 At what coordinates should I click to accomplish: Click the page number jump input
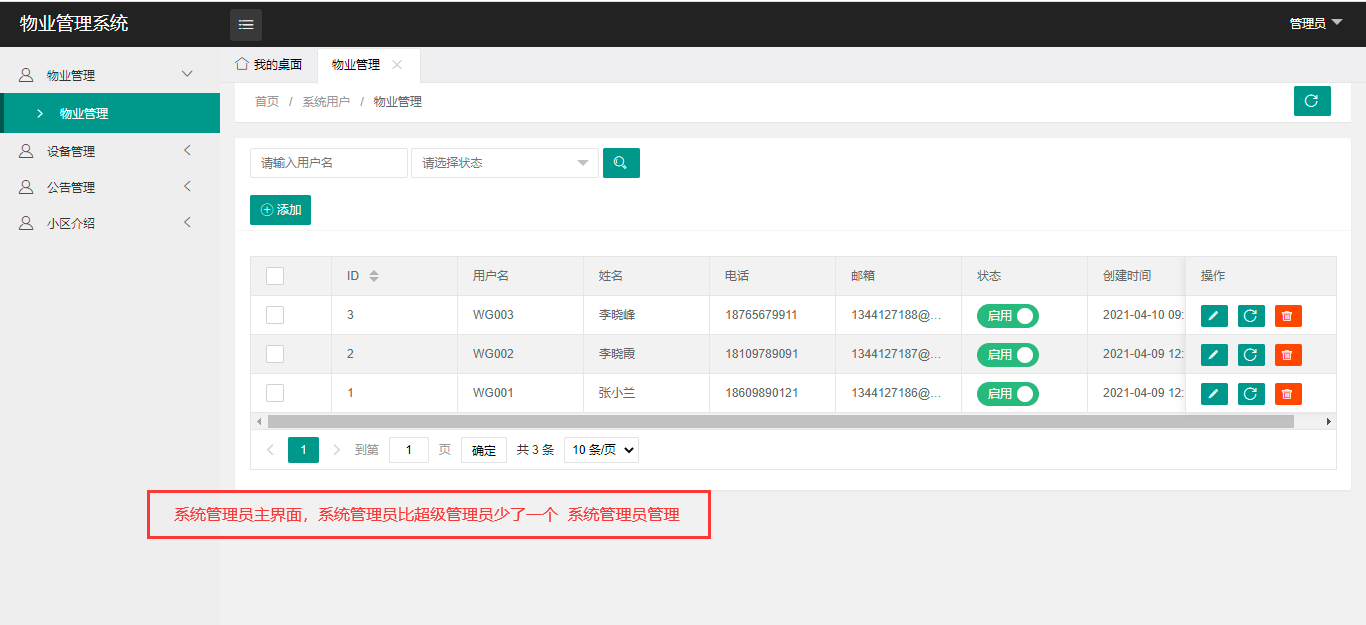tap(409, 450)
